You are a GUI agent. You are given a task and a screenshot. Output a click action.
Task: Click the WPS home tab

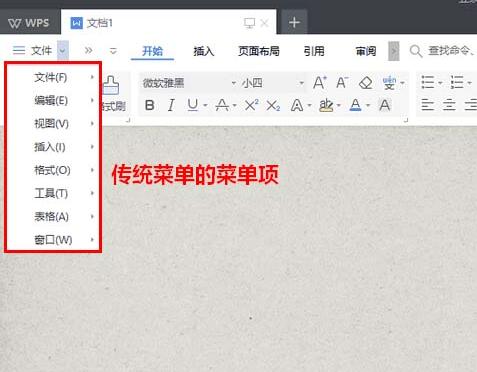29,23
